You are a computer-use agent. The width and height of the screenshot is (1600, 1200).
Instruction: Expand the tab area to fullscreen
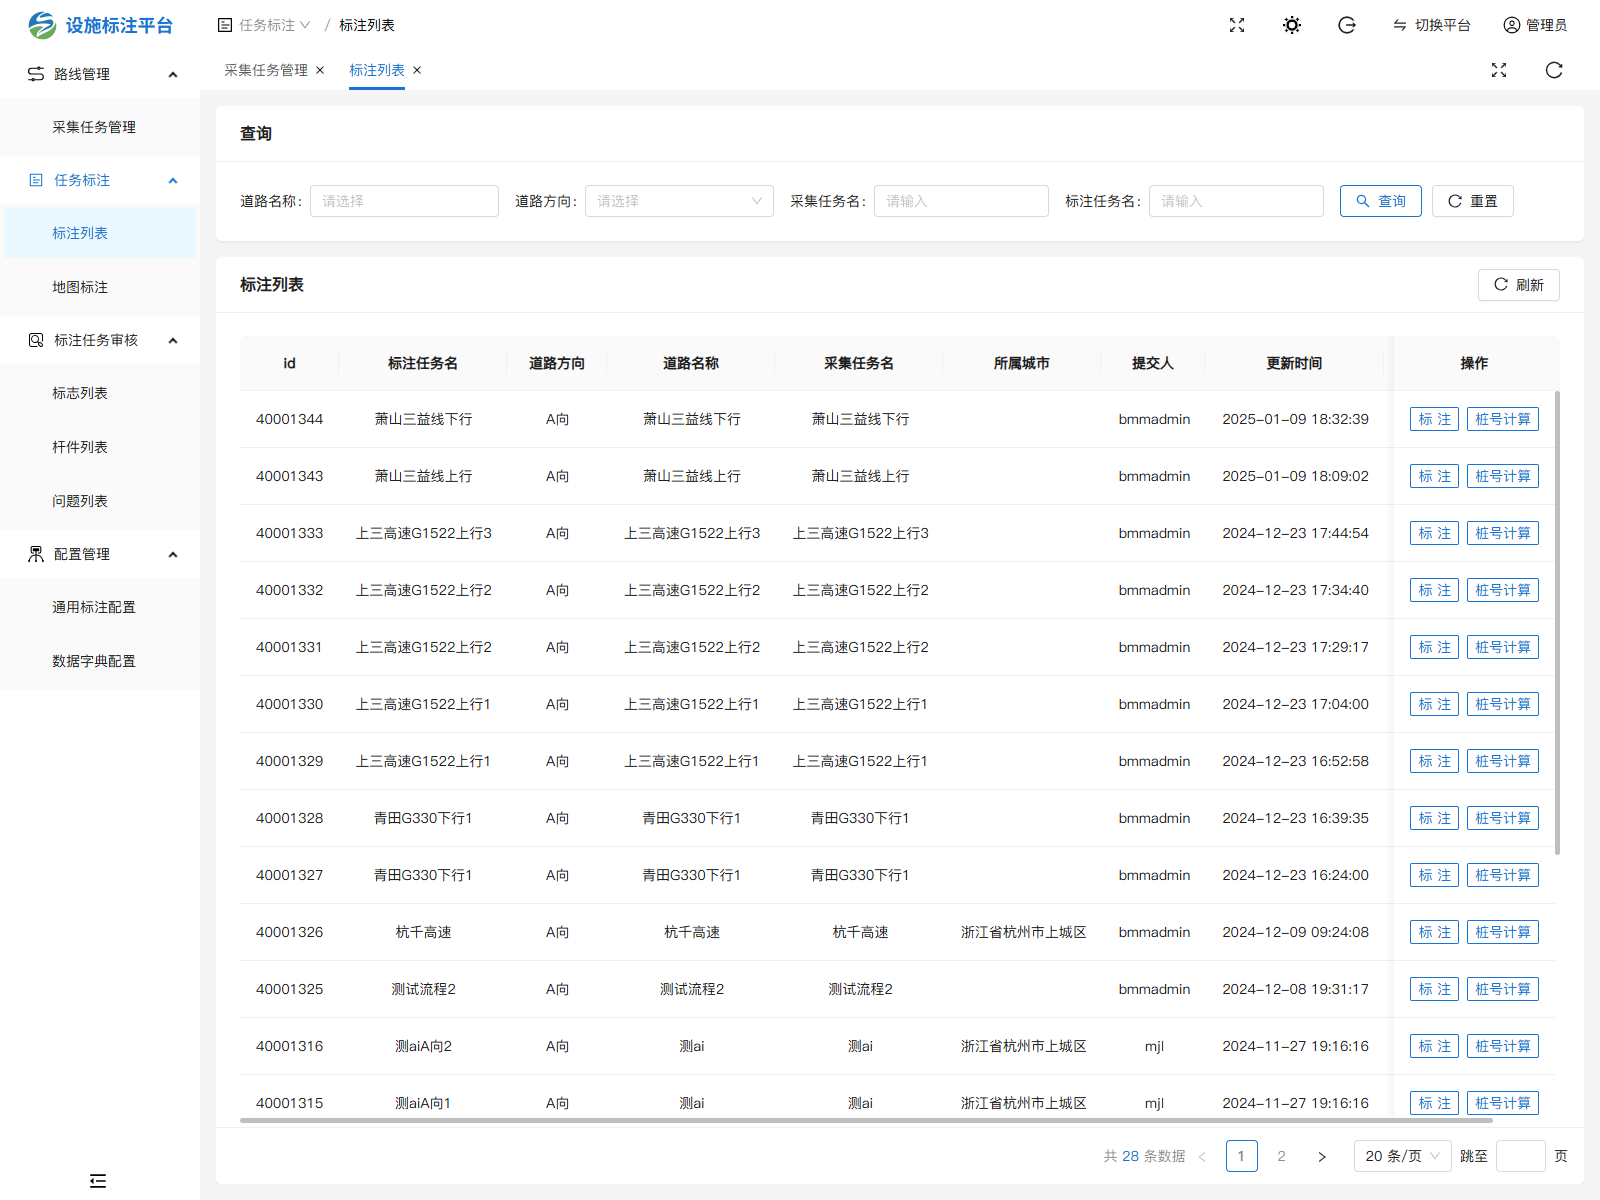coord(1498,70)
